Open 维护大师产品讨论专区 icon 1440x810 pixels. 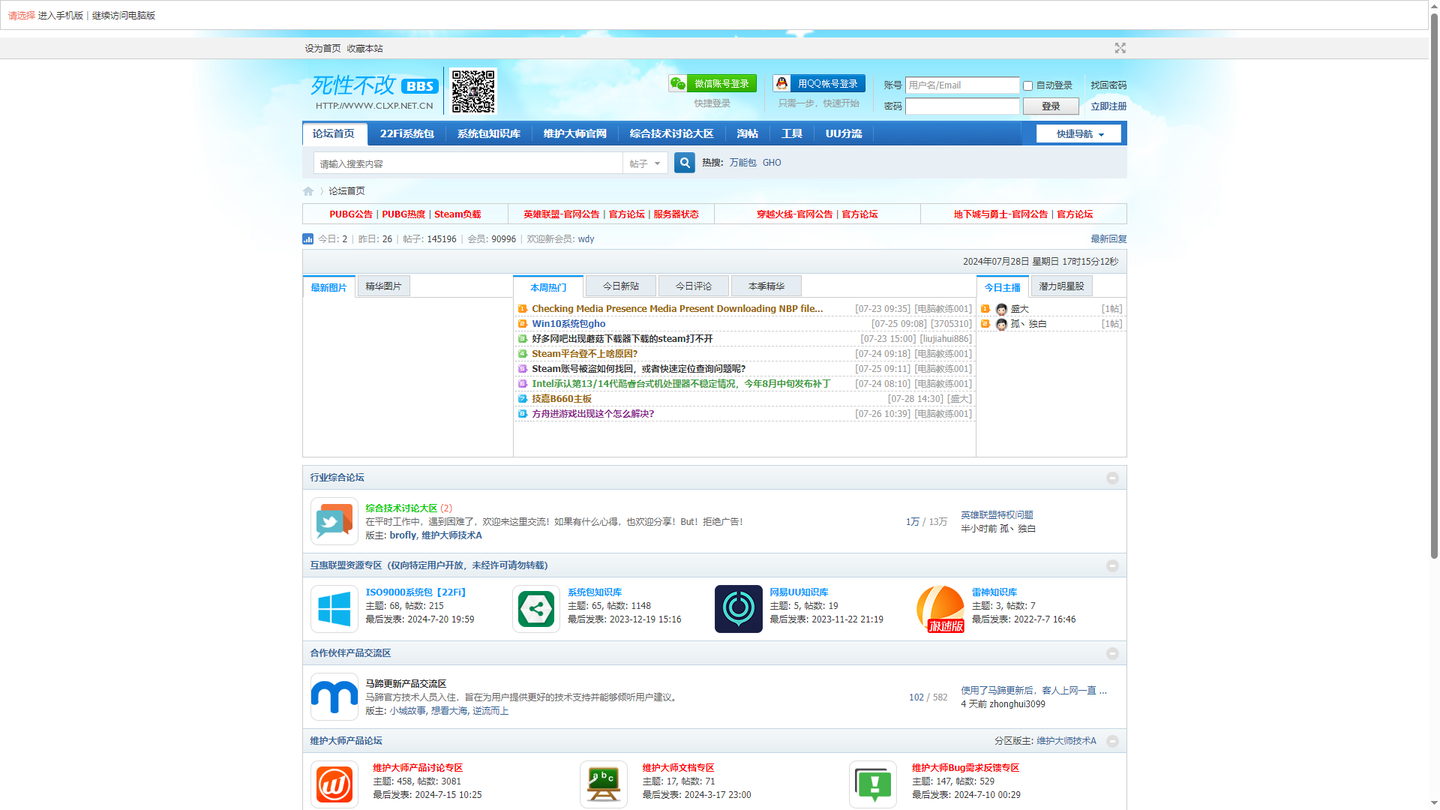coord(334,785)
